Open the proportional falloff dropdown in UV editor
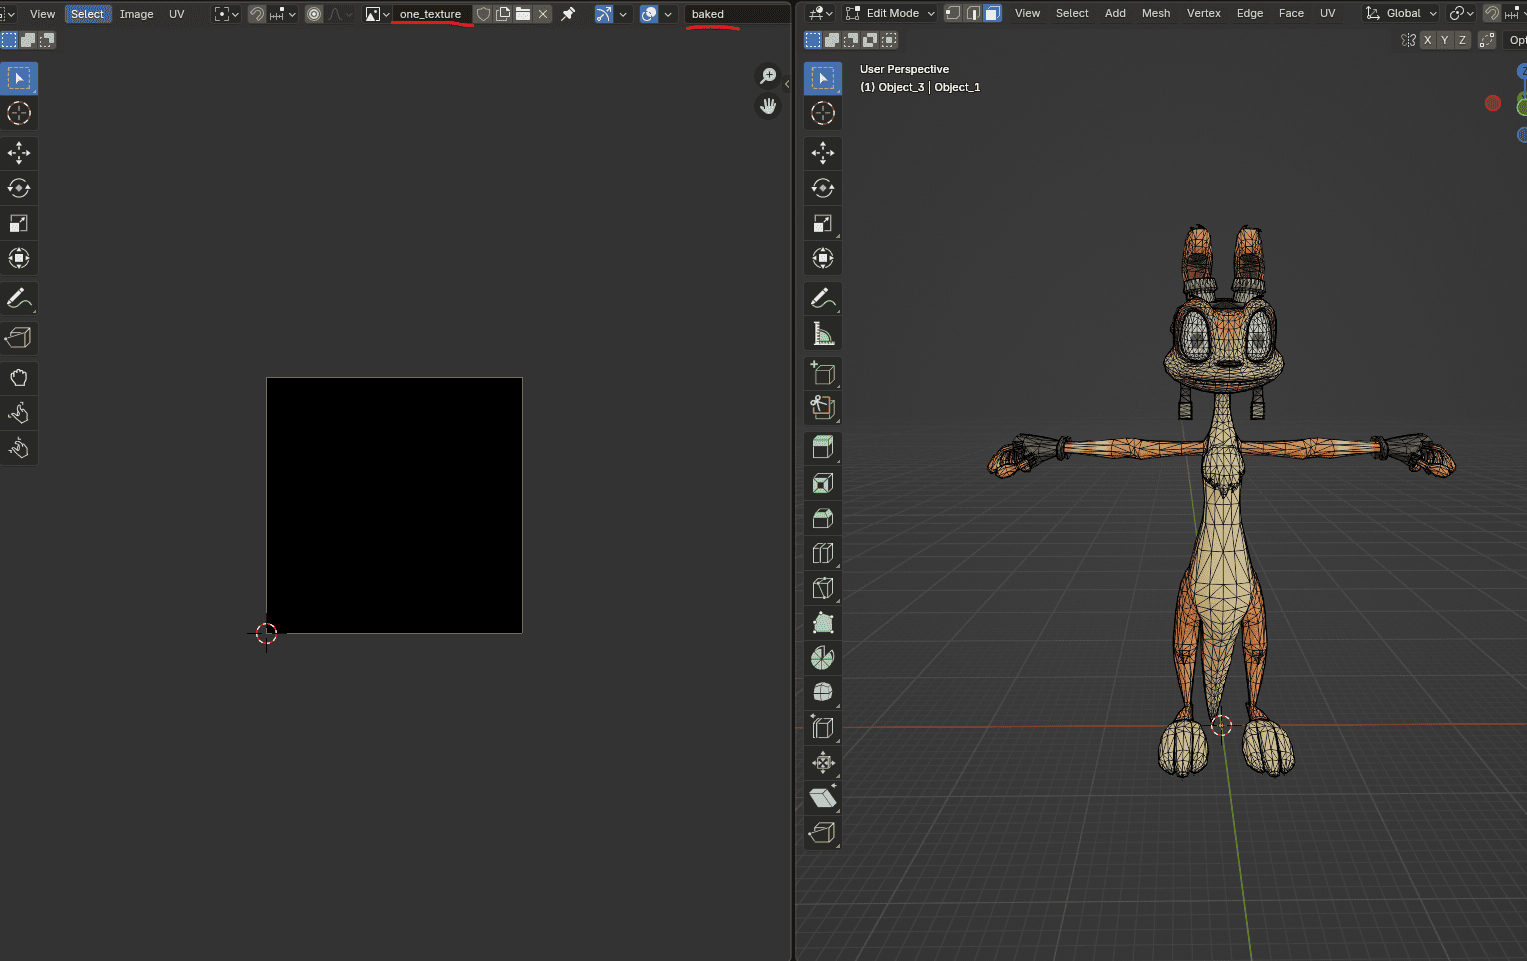 pyautogui.click(x=341, y=14)
